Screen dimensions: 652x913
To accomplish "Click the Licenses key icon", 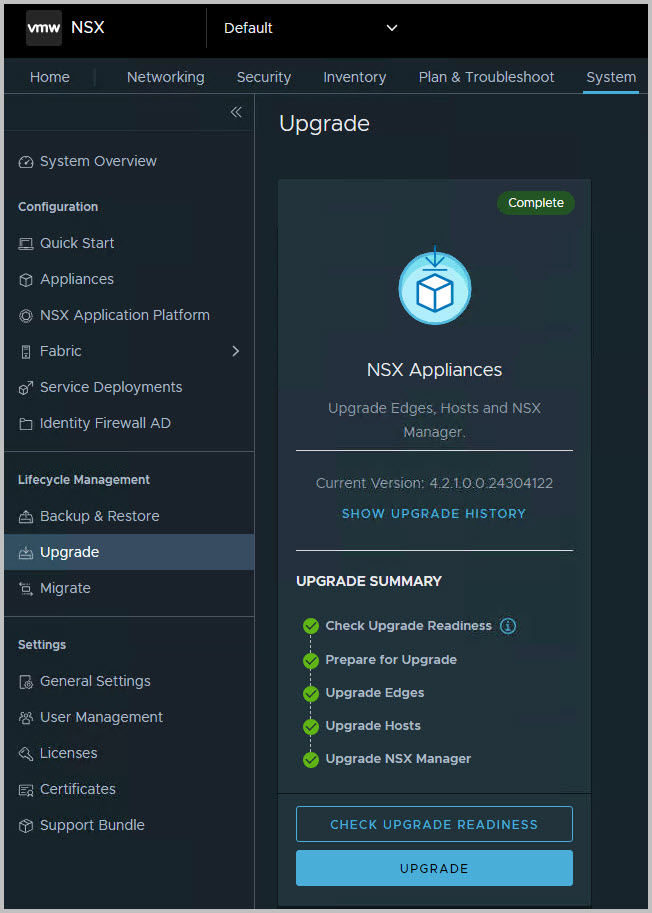I will 26,754.
